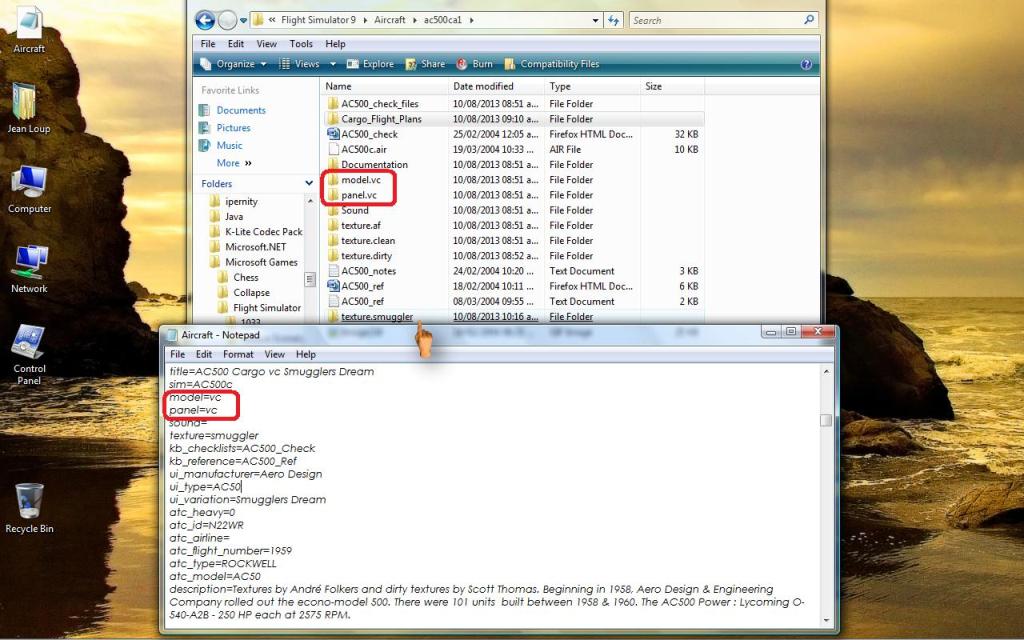Open Notepad Help menu

[x=306, y=354]
